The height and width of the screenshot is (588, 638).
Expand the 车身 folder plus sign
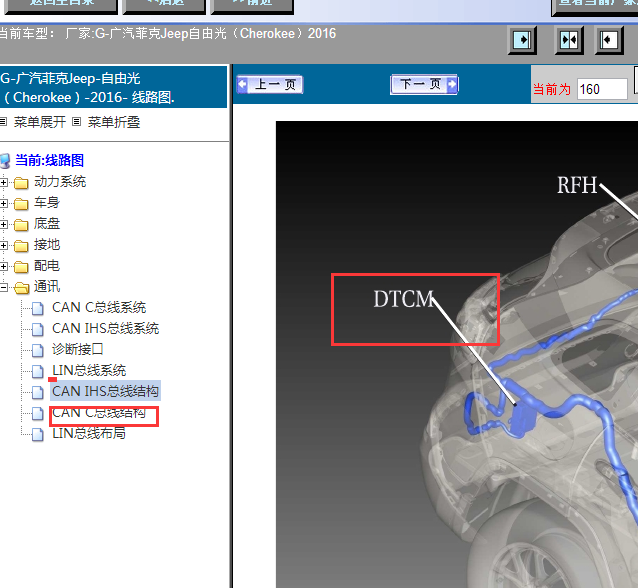coord(4,203)
